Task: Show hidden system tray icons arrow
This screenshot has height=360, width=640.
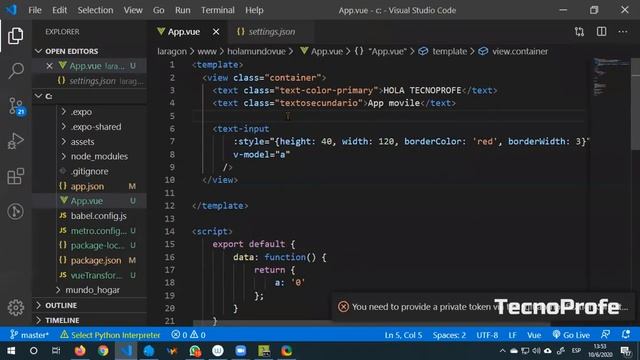Action: [x=502, y=351]
